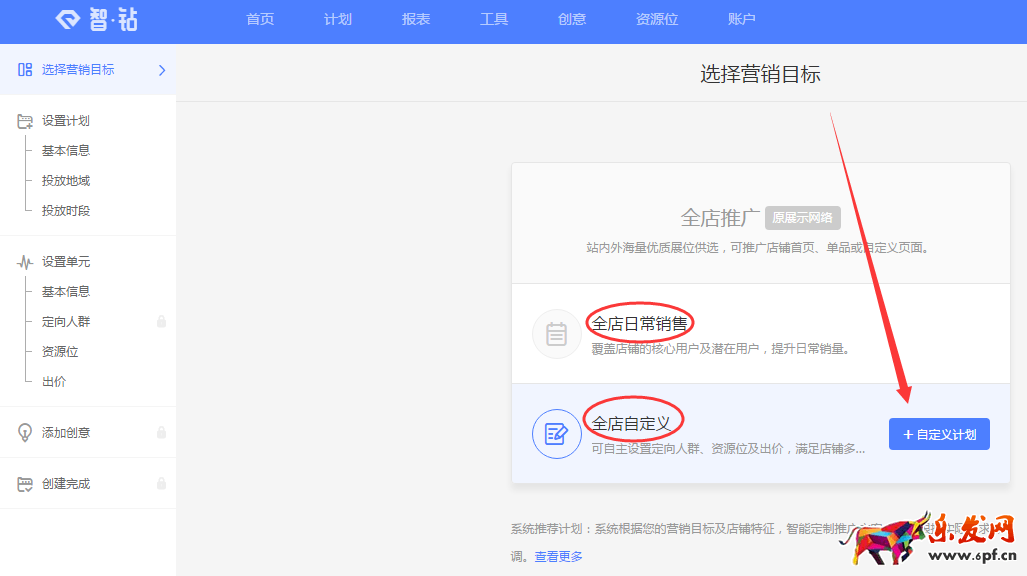
Task: Select 出价 under 设置单元
Action: pos(54,382)
